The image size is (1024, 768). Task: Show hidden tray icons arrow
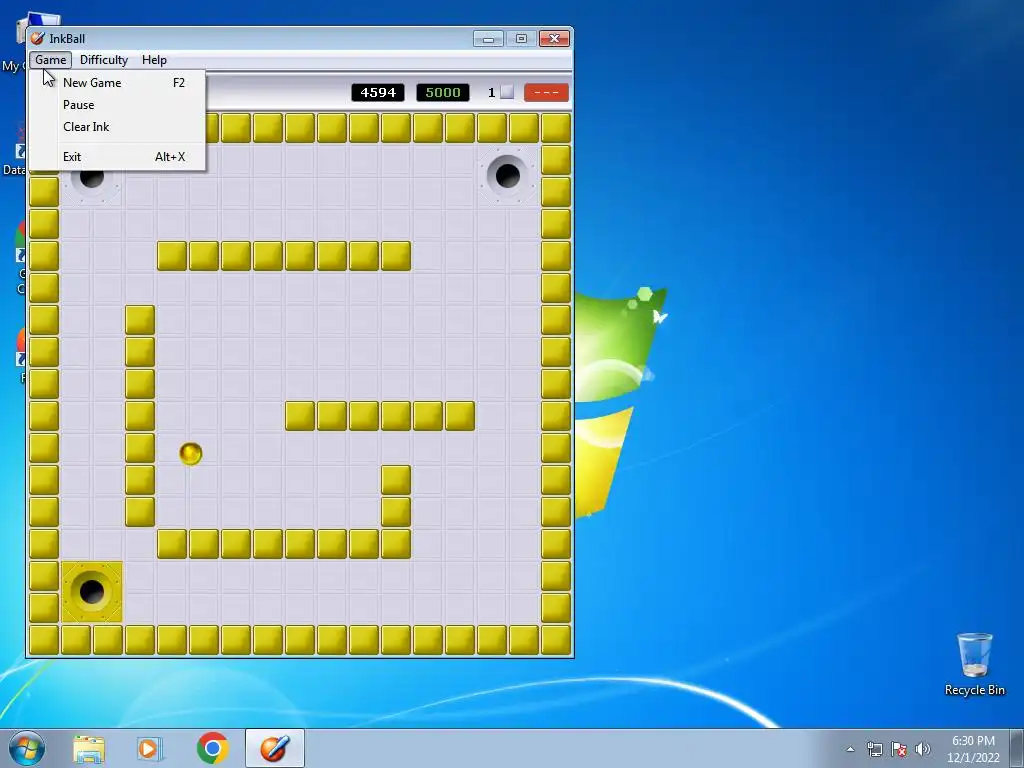[x=850, y=749]
